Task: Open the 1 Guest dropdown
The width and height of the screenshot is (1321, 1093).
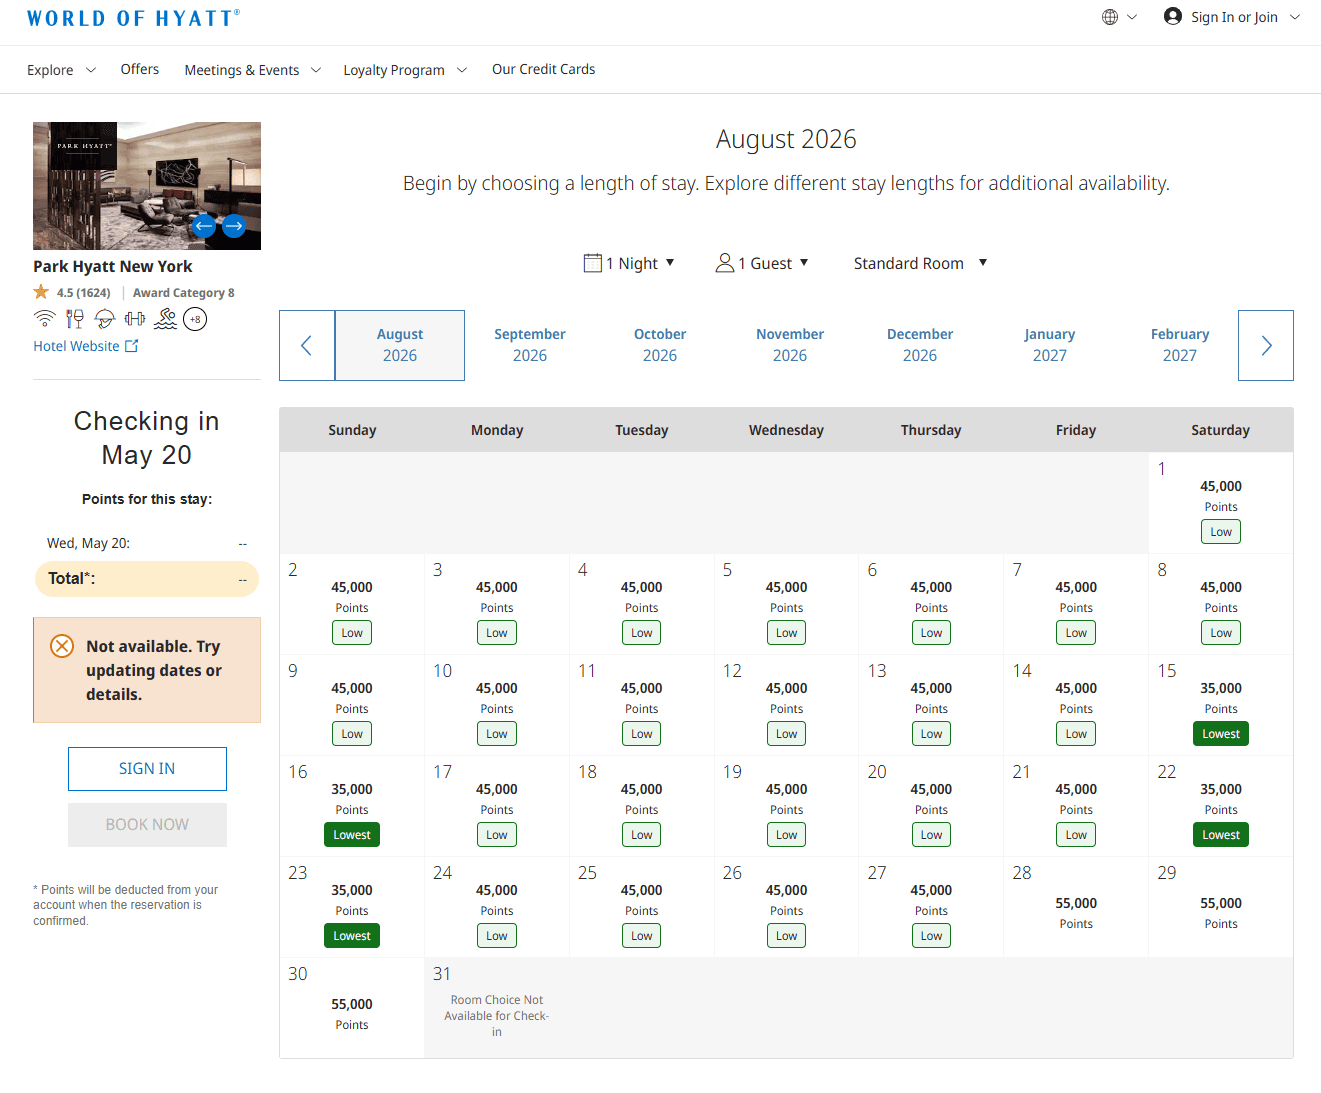Action: pos(762,263)
